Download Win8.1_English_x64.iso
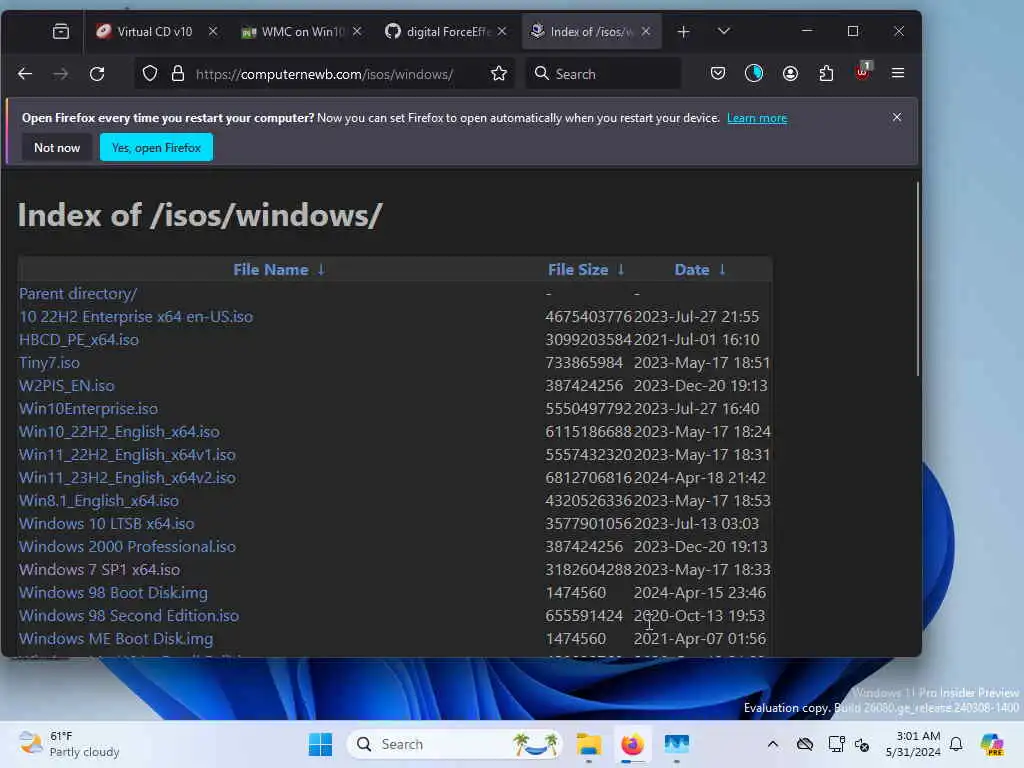The image size is (1024, 768). click(x=99, y=500)
